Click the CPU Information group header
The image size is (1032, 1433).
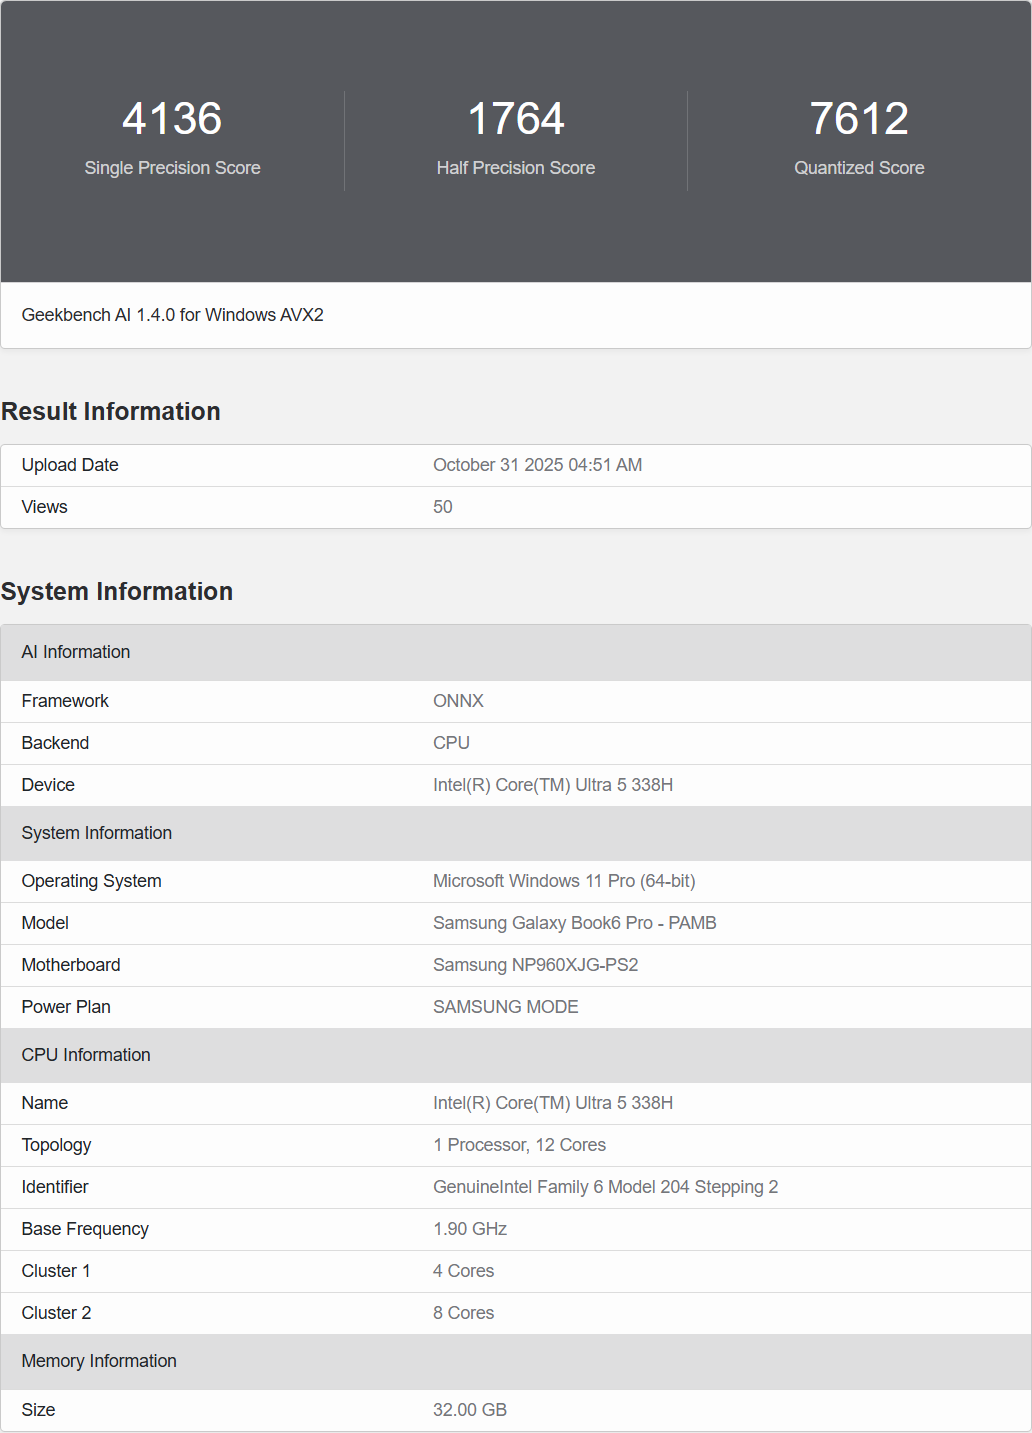[86, 1055]
